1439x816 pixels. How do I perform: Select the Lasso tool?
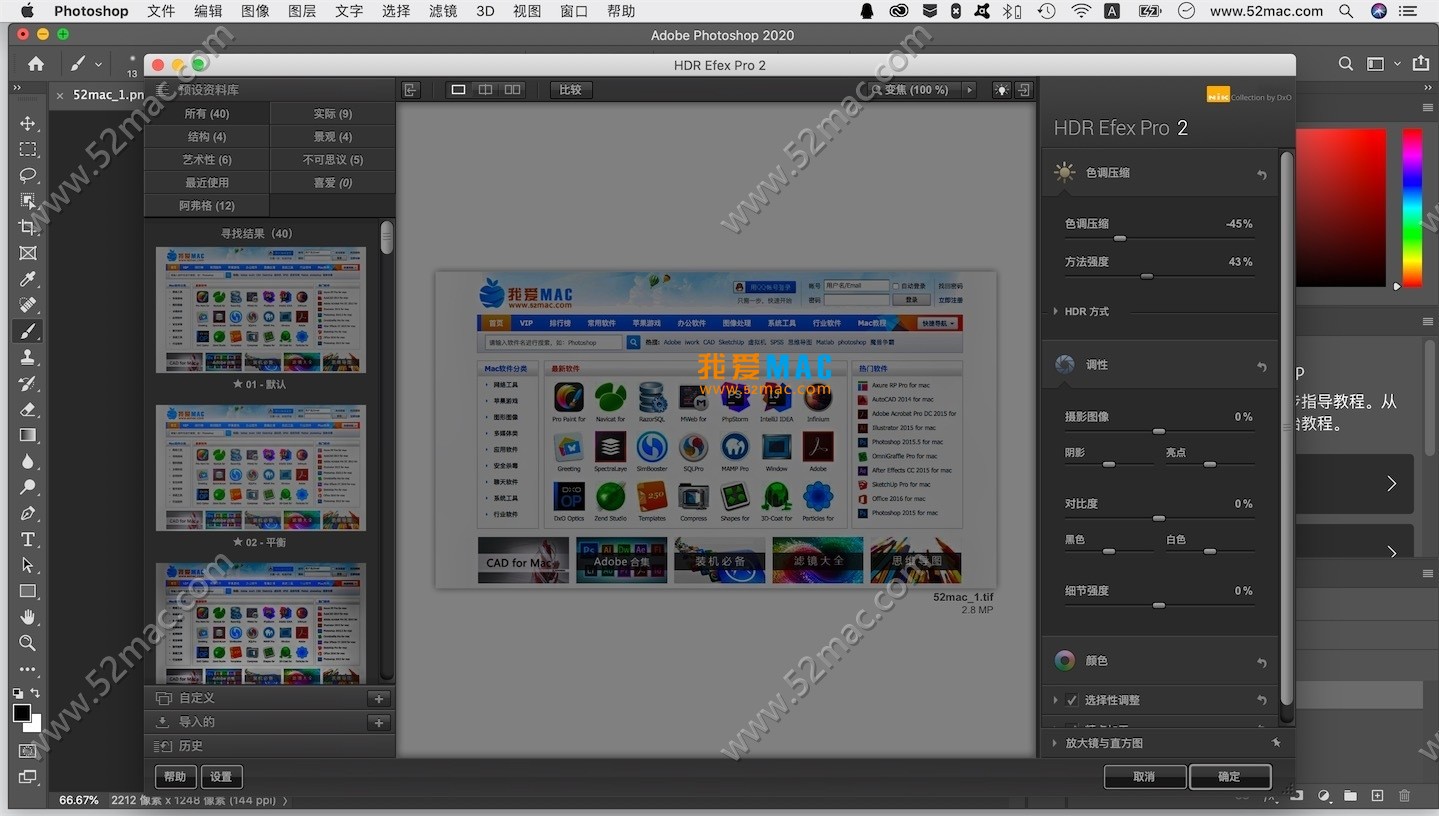coord(28,176)
